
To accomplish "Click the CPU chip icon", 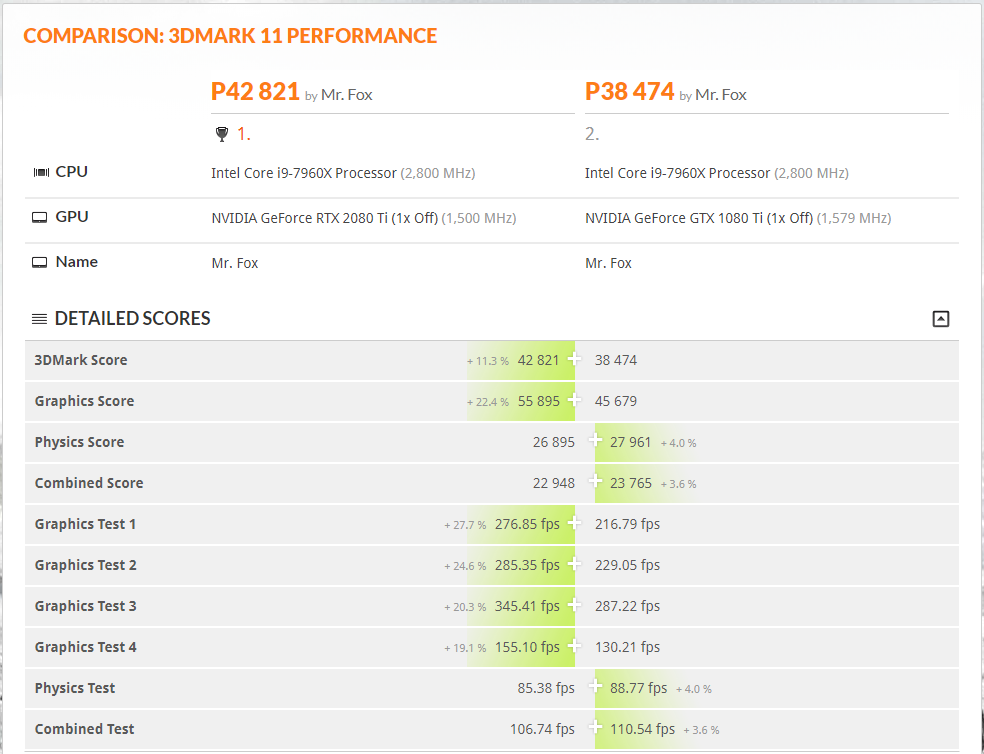I will [x=41, y=172].
